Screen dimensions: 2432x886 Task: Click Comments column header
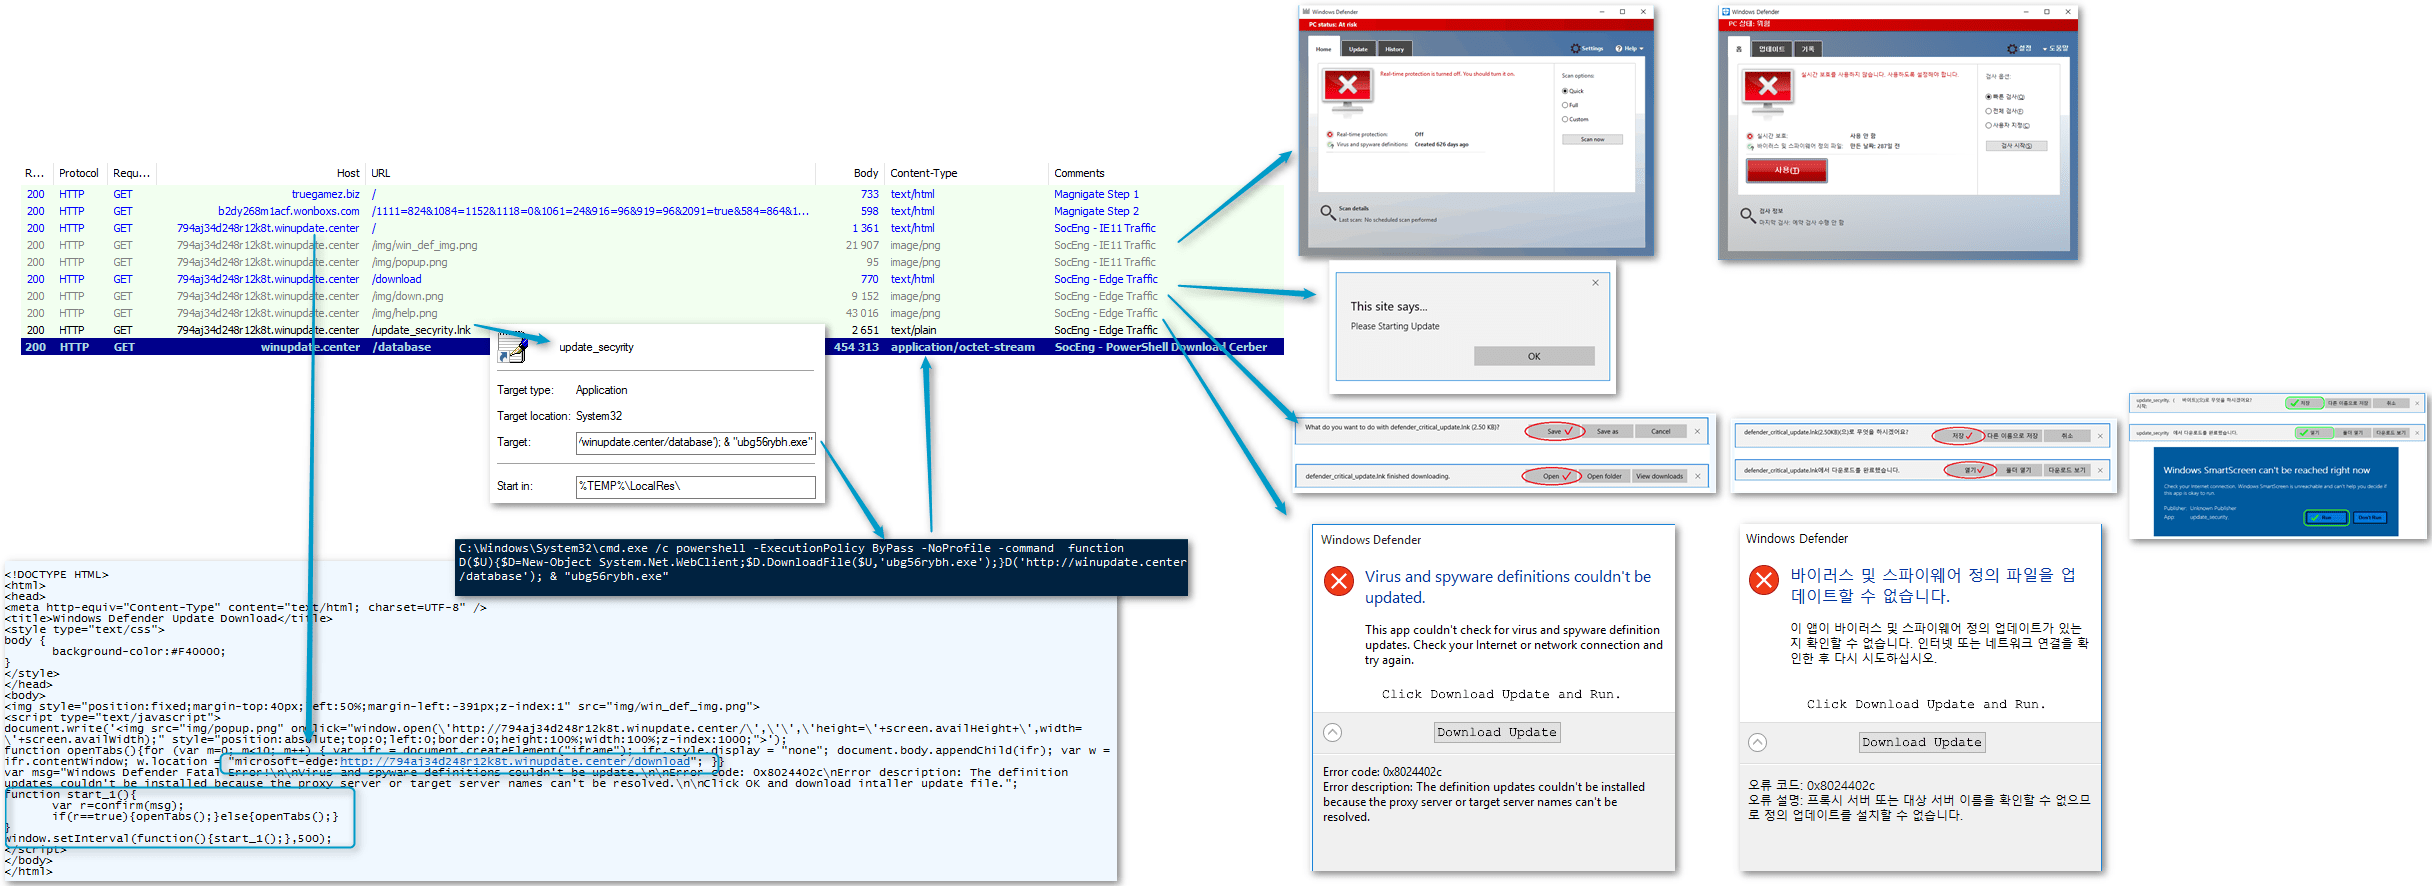coord(1079,173)
